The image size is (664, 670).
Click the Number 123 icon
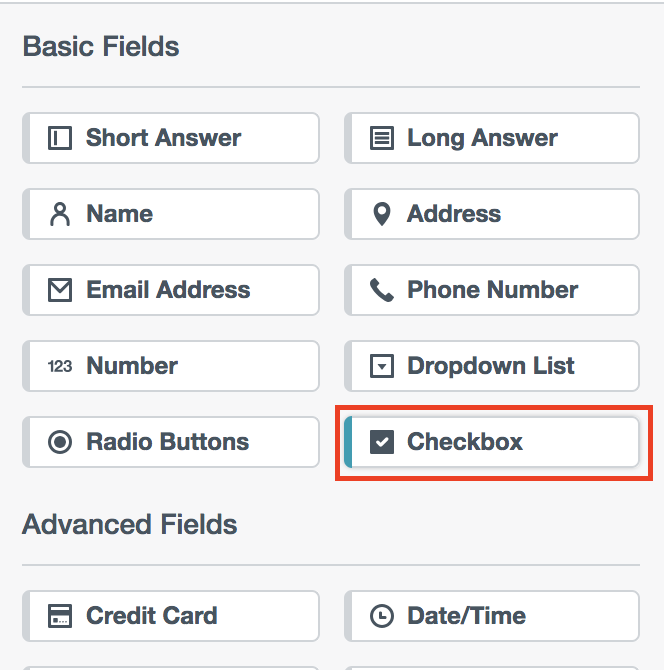click(x=60, y=366)
